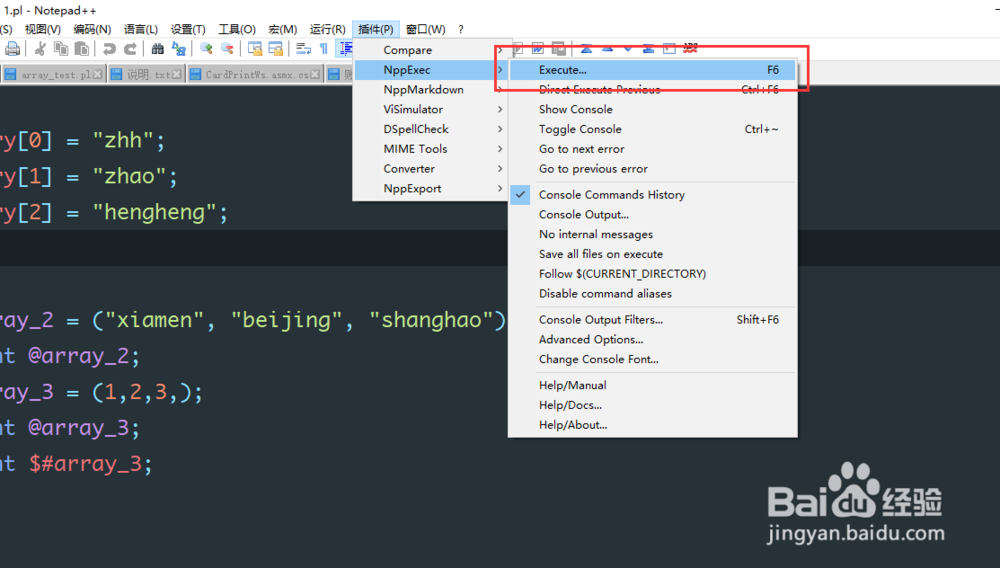This screenshot has height=568, width=1000.
Task: Open the 视图(V) menu
Action: [43, 29]
